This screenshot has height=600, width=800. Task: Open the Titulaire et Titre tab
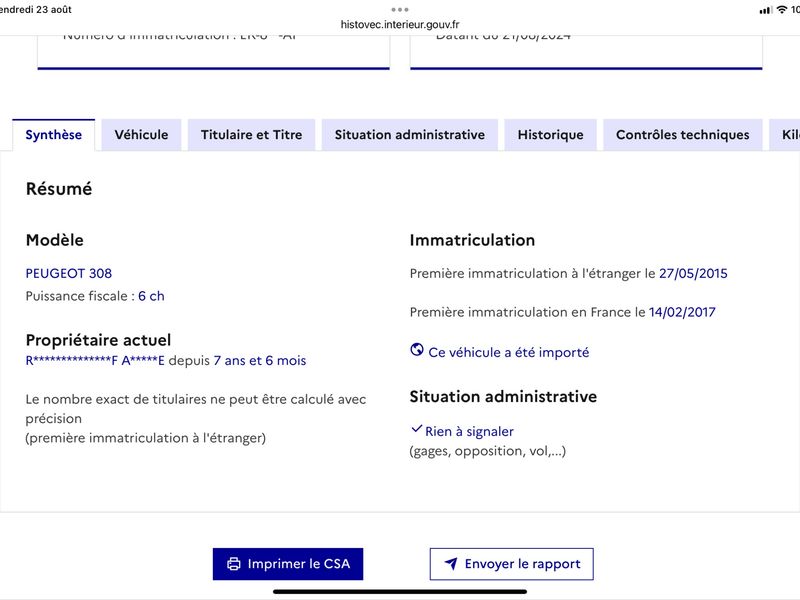252,135
